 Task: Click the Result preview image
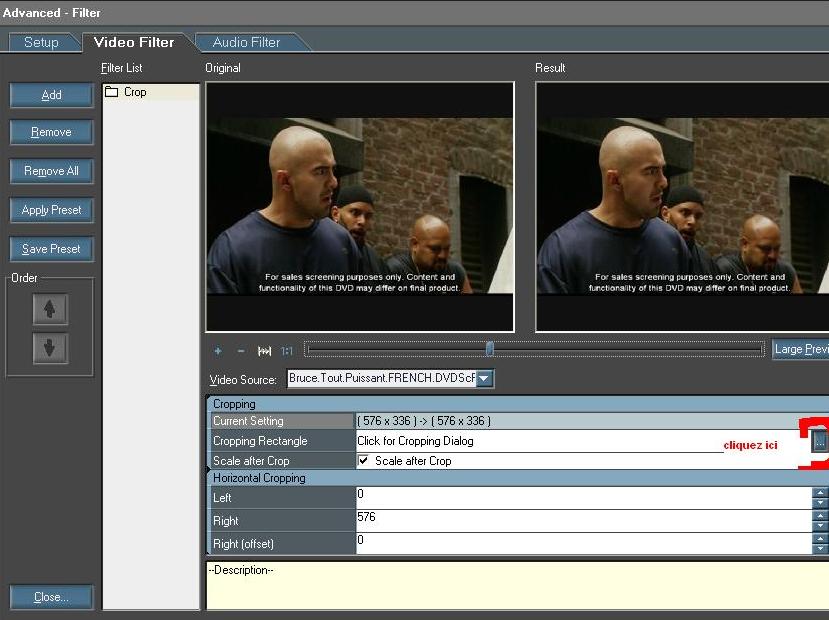(x=683, y=207)
